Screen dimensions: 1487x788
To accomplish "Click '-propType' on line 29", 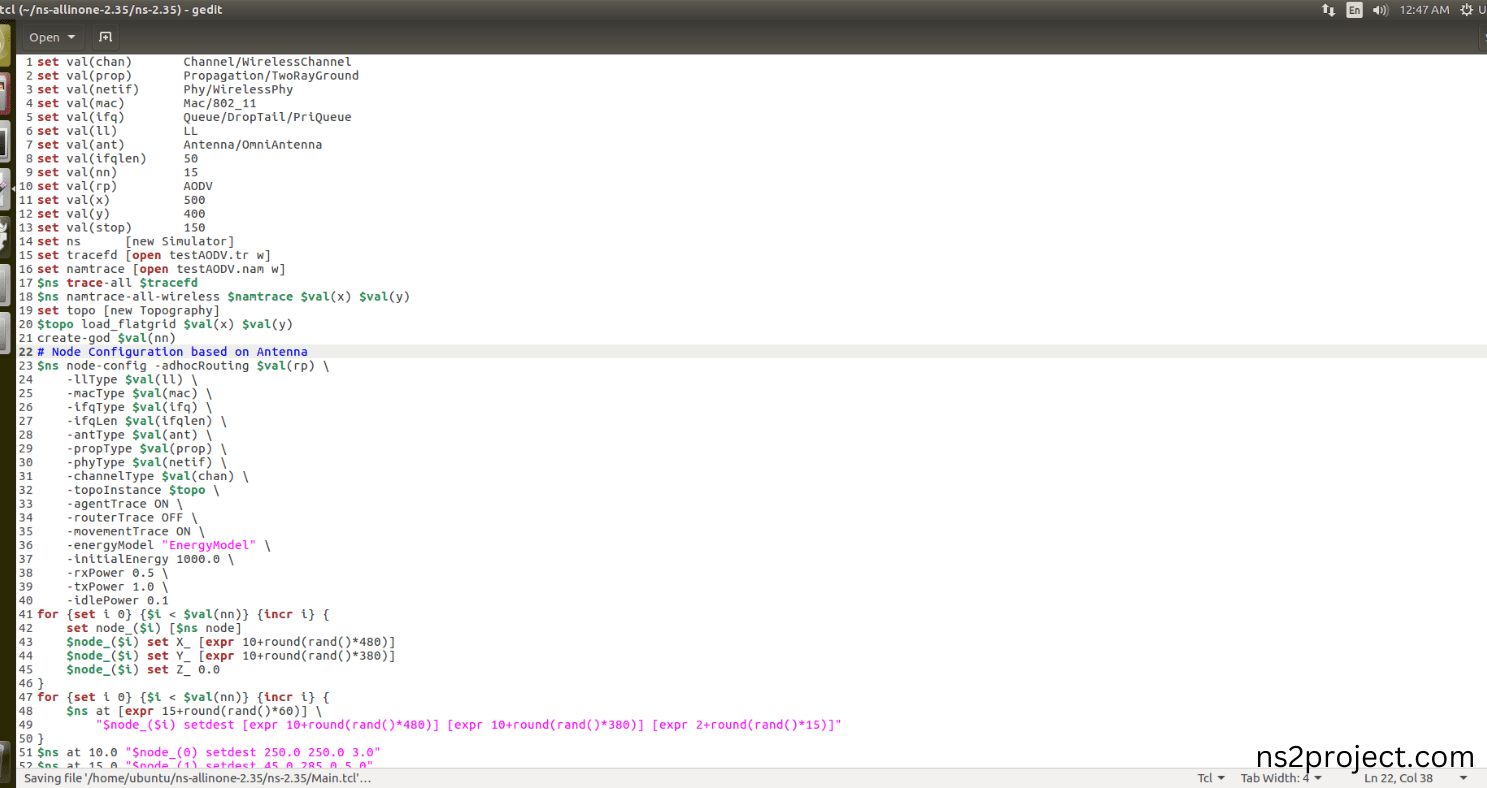I will (99, 449).
